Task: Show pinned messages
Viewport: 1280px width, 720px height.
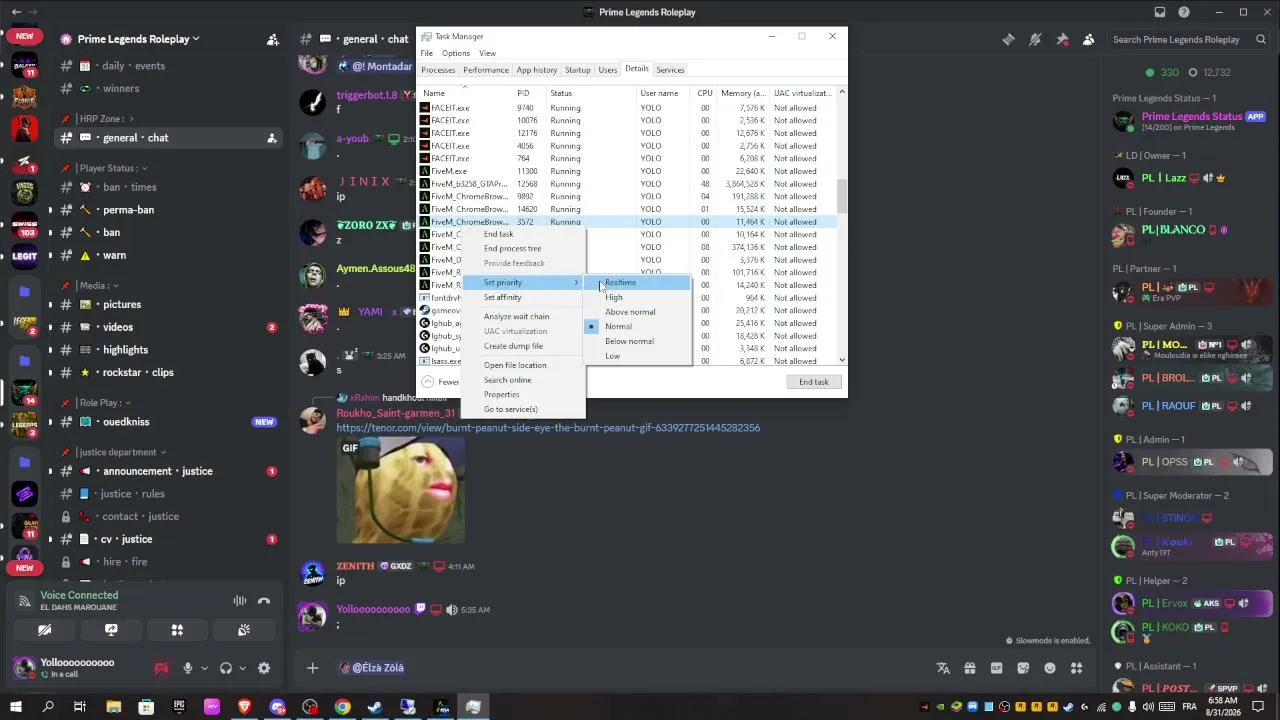Action: click(1062, 39)
